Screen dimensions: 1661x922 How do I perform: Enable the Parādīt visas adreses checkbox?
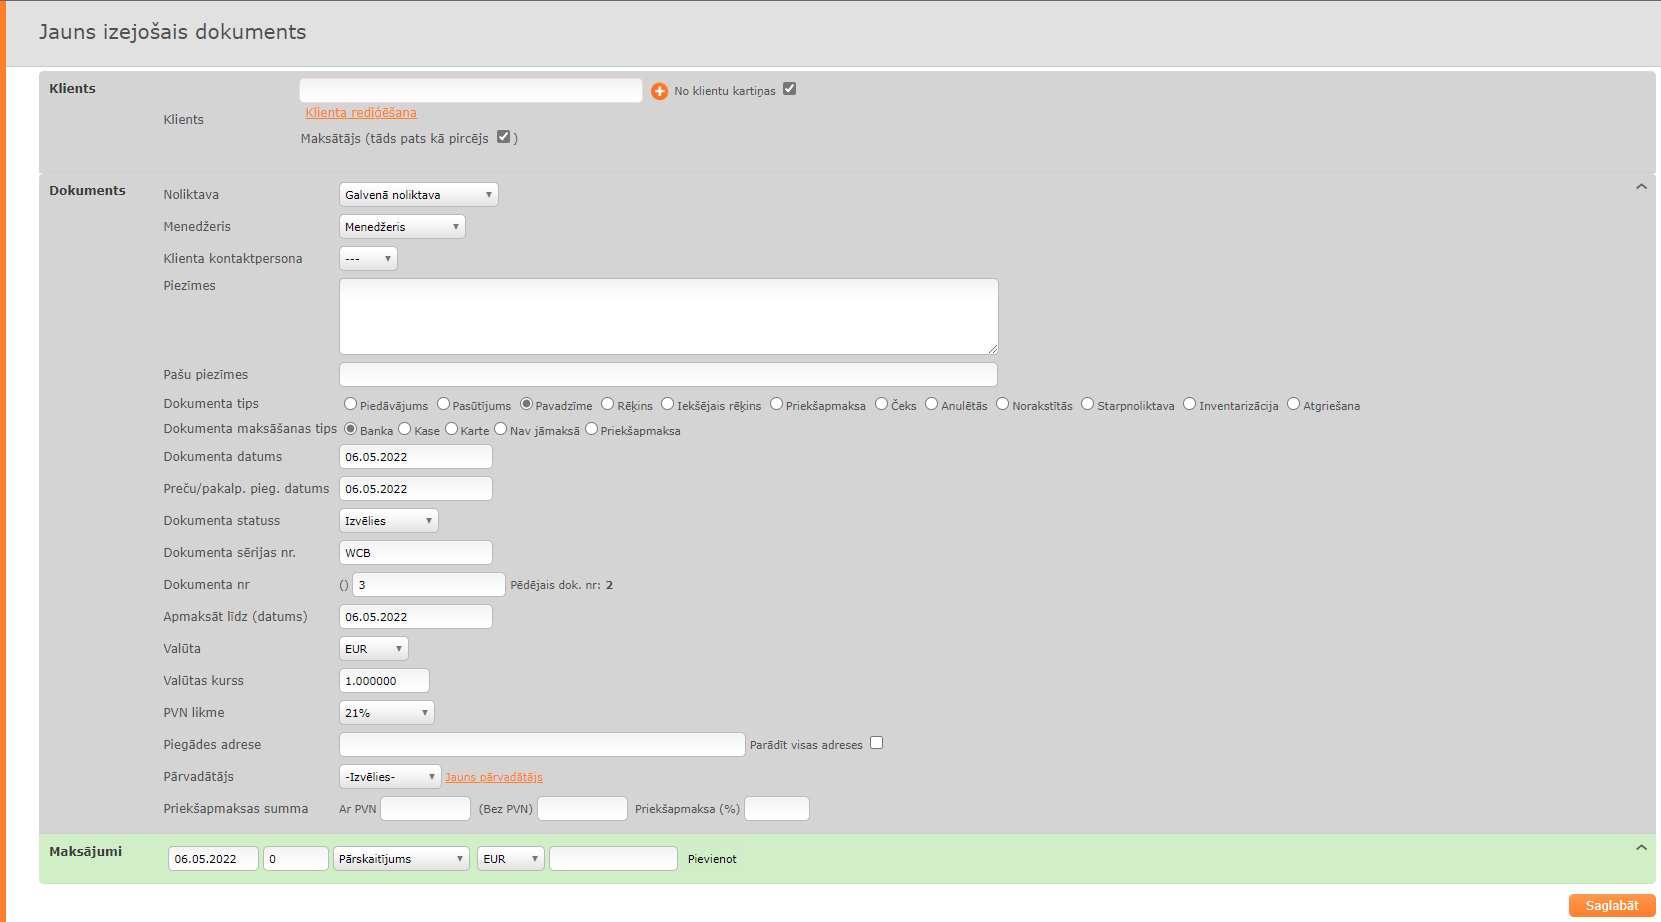click(x=876, y=743)
